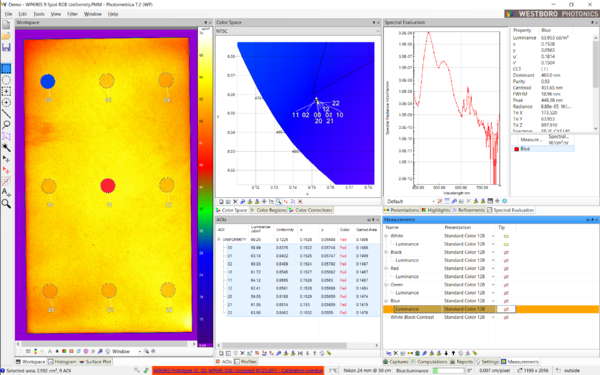600x375 pixels.
Task: Select the text annotation tool
Action: (6, 192)
